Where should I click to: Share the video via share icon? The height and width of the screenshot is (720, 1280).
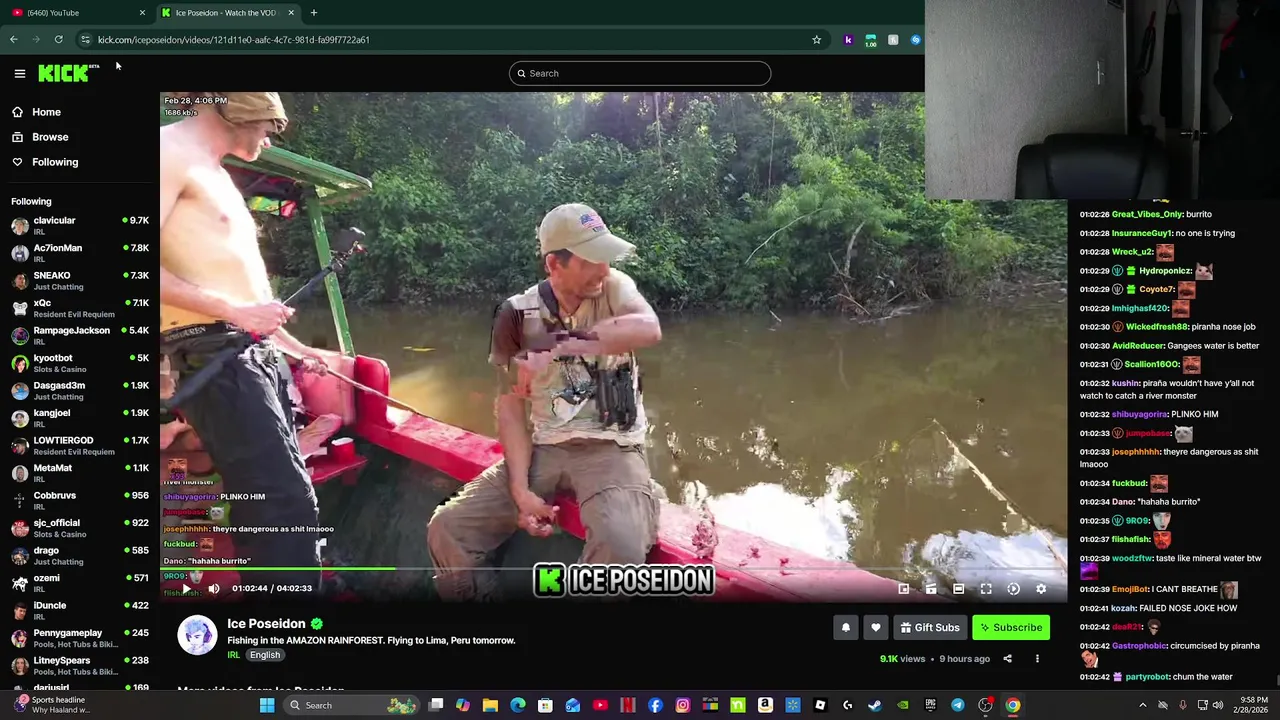tap(1007, 659)
